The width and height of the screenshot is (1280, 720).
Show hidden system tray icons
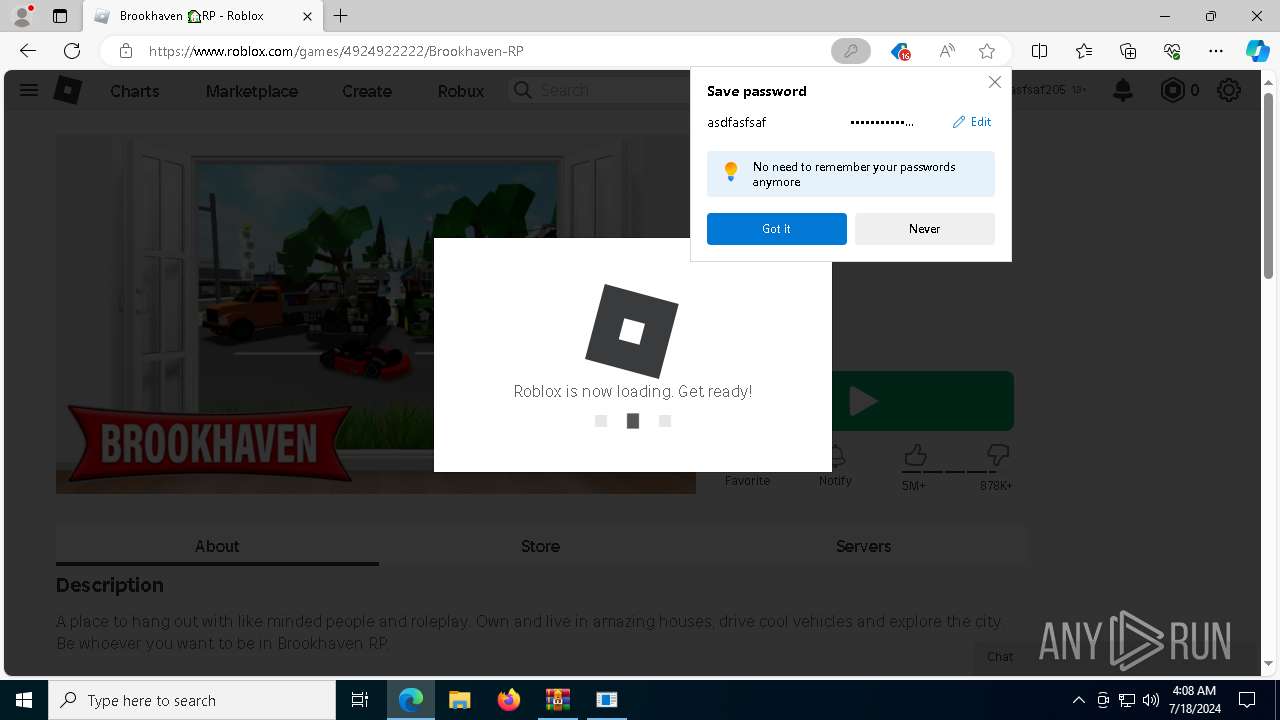(1078, 700)
